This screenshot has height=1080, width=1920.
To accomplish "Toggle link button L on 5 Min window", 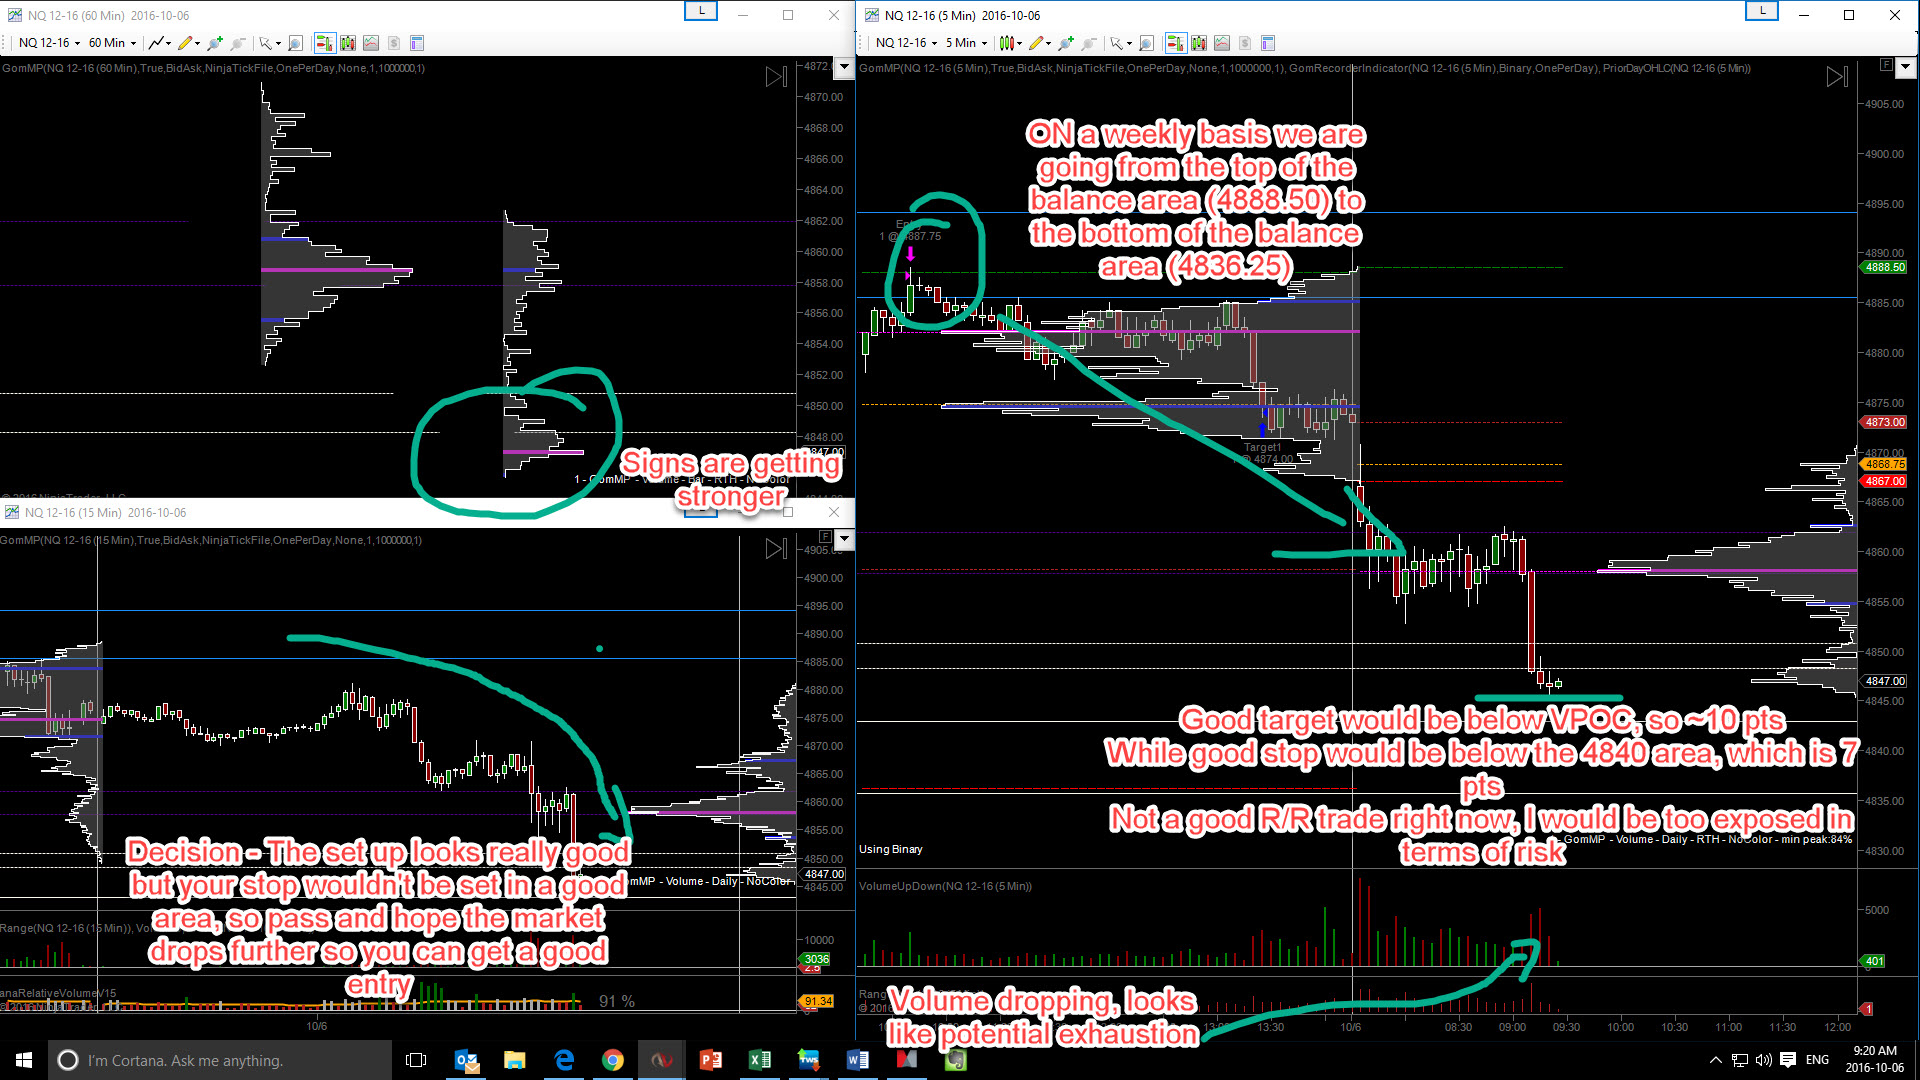I will (1762, 11).
